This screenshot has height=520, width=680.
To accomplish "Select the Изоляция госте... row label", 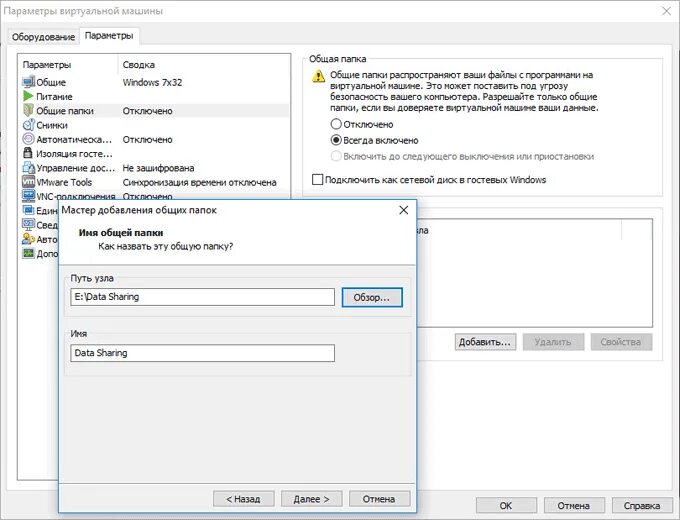I will [75, 154].
